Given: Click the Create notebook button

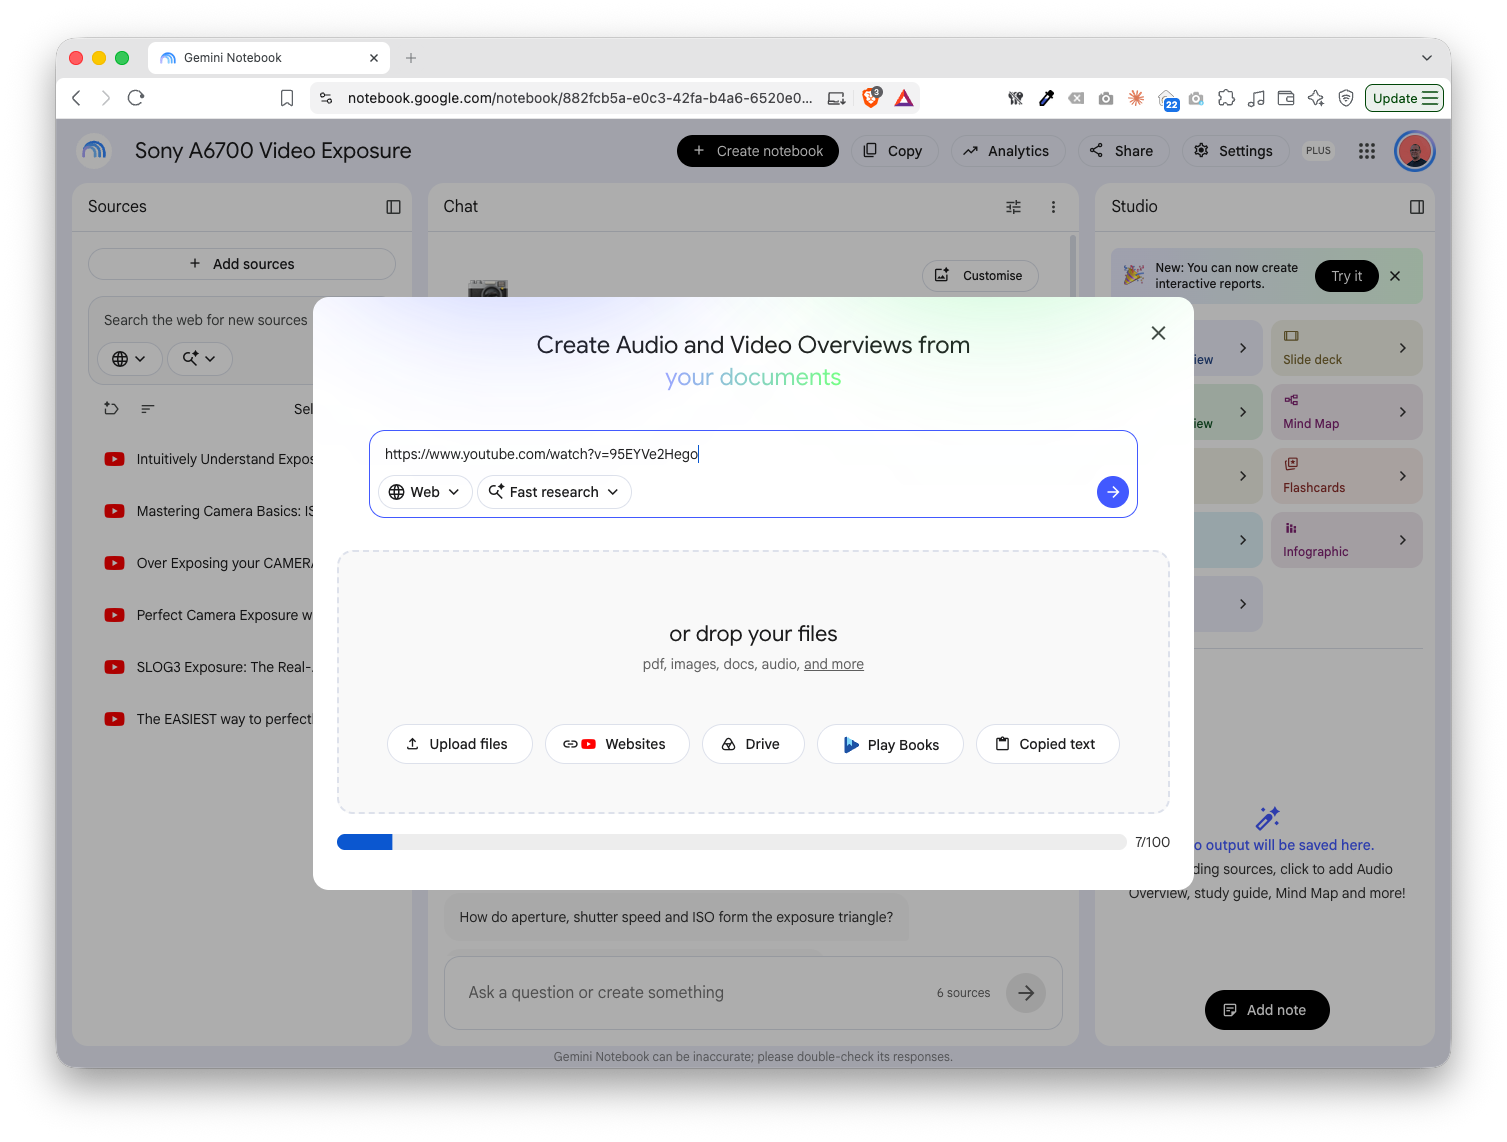Looking at the screenshot, I should pos(758,151).
